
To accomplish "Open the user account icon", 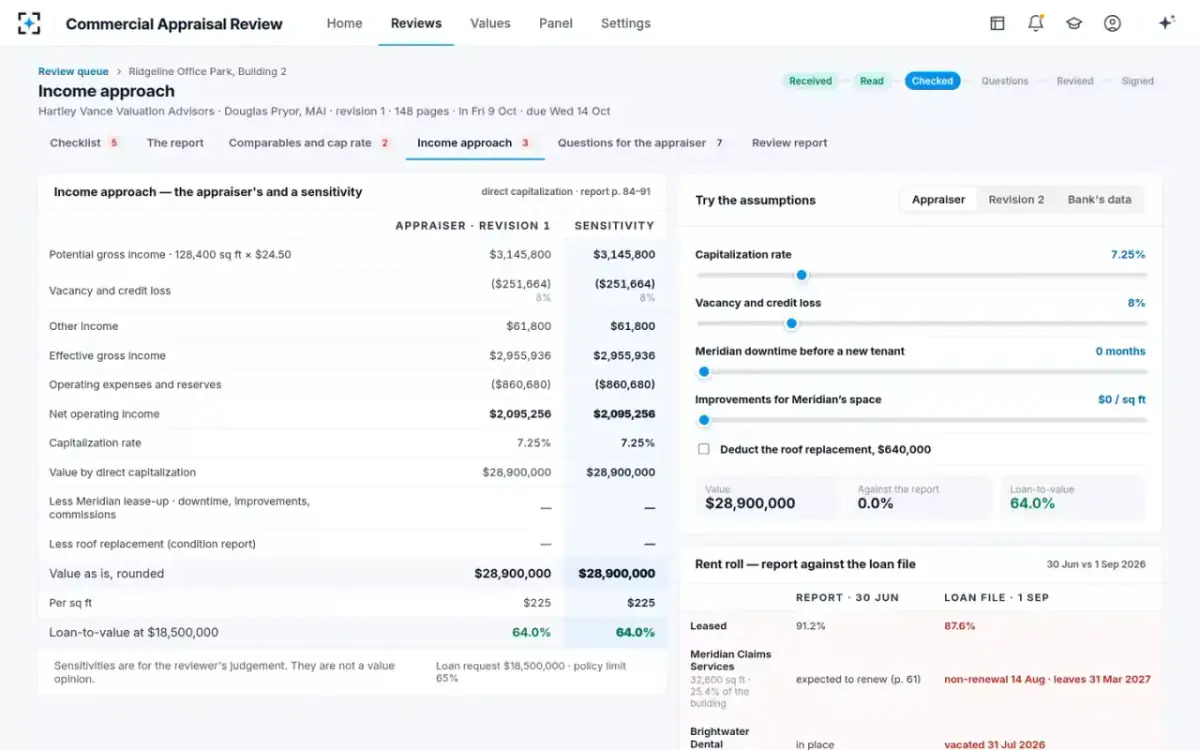I will [1112, 23].
